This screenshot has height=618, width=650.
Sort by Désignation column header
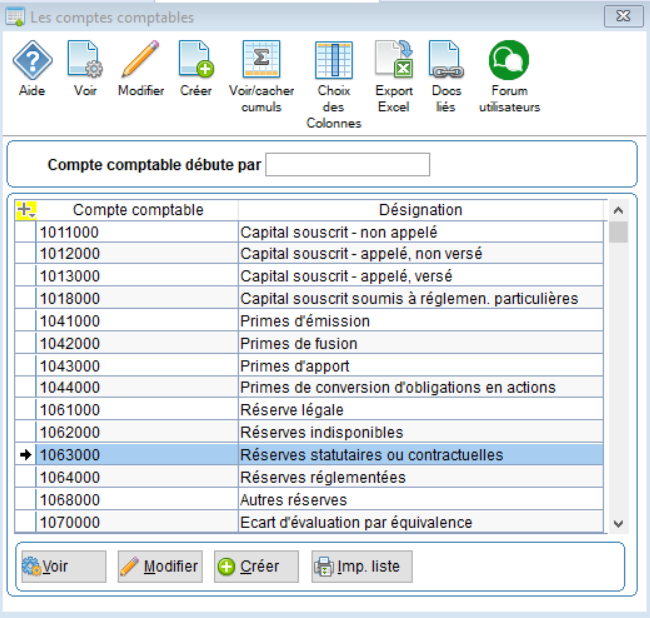tap(420, 210)
